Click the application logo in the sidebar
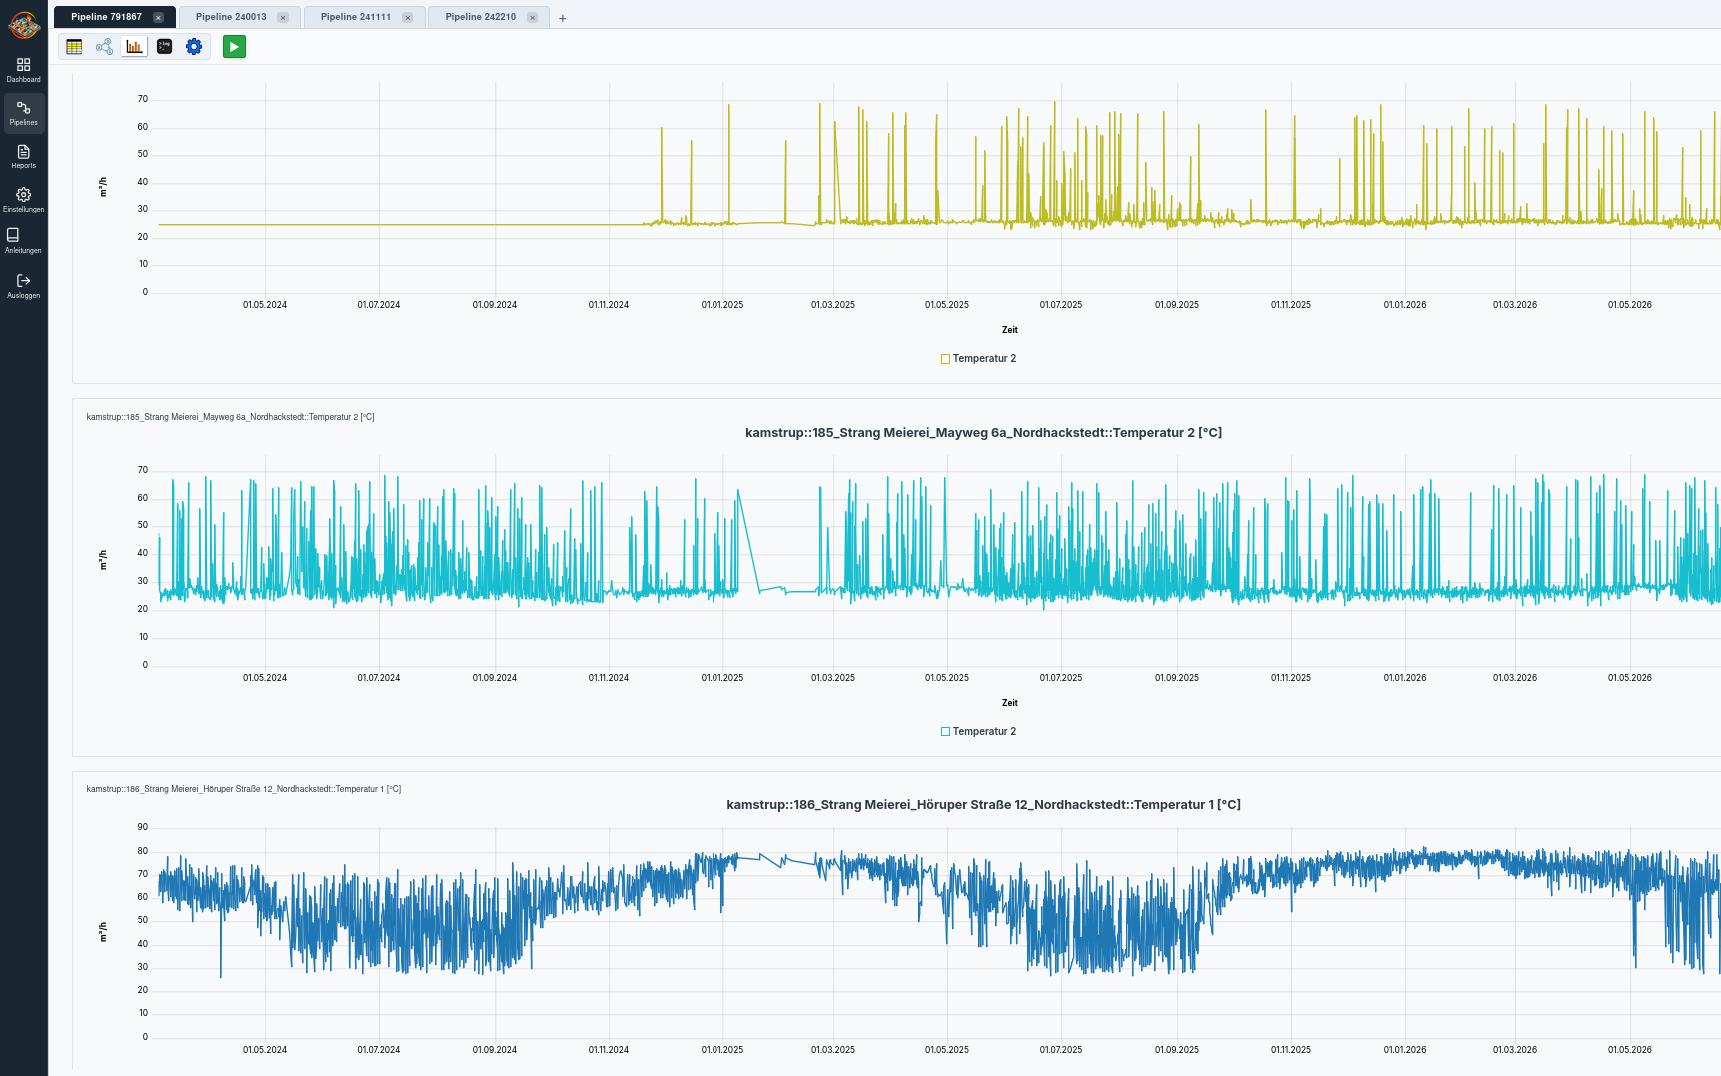 click(23, 24)
